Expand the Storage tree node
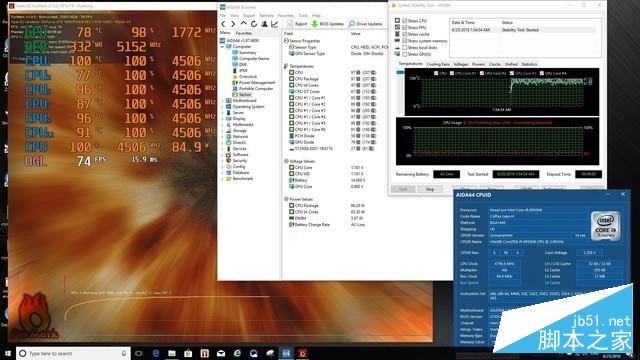Image resolution: width=640 pixels, height=360 pixels. tap(222, 131)
